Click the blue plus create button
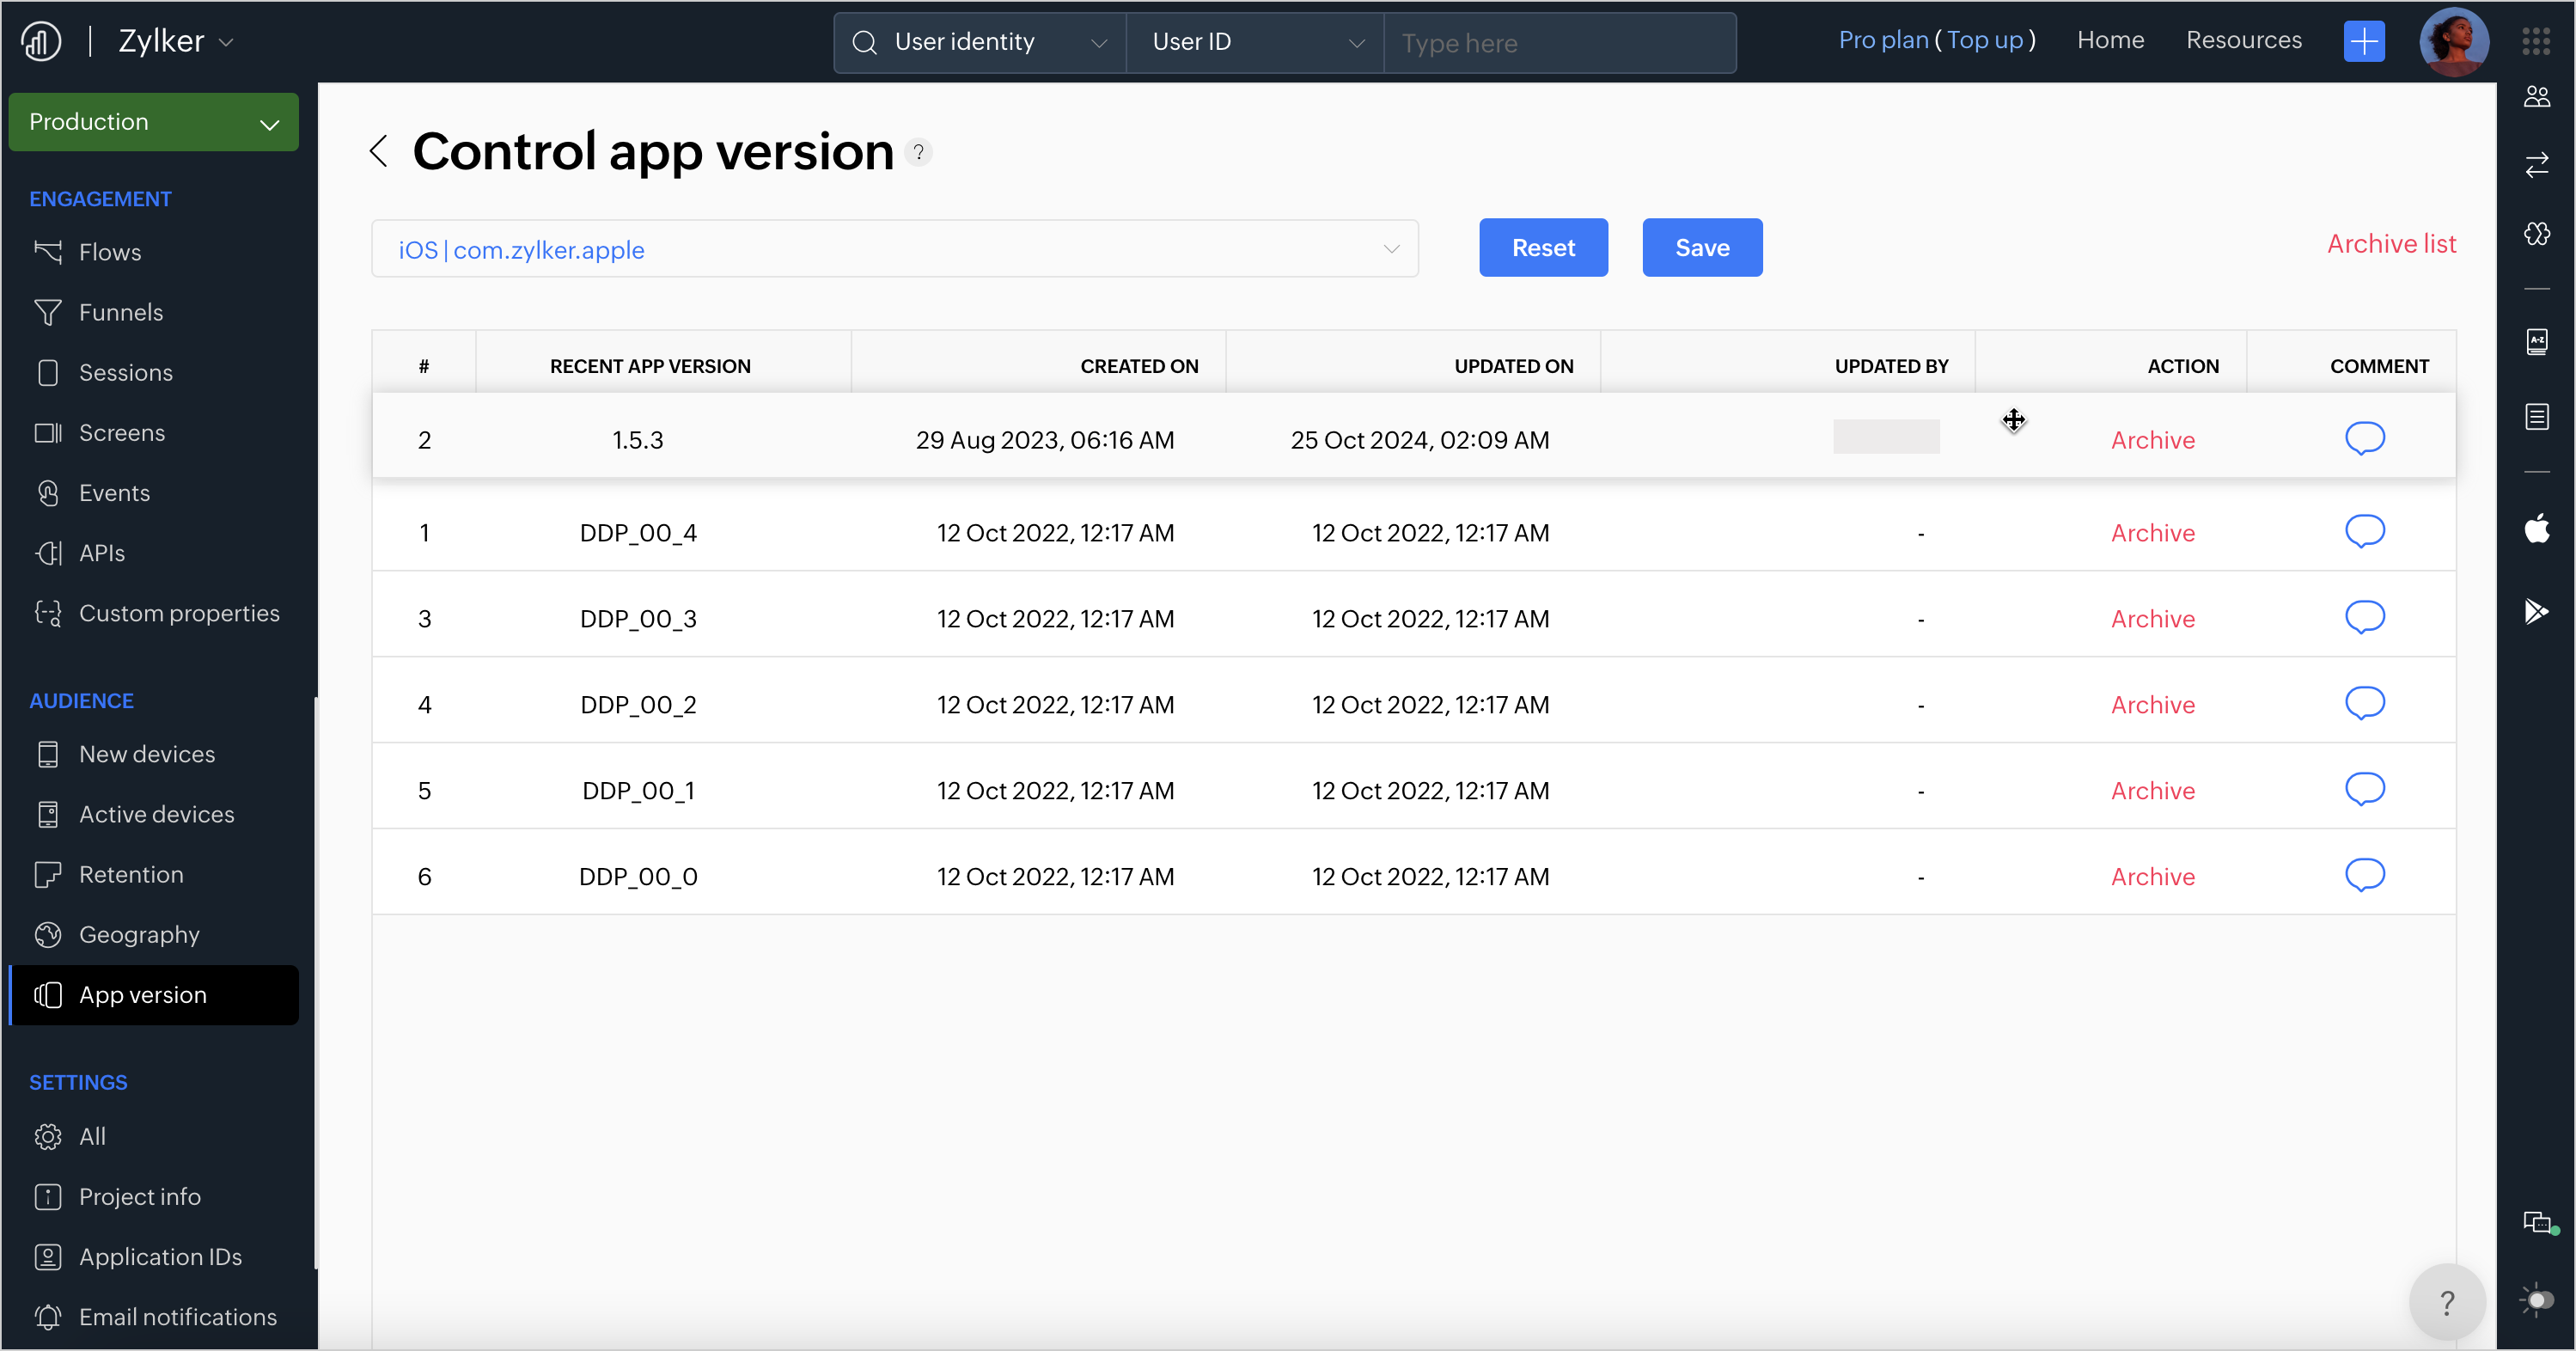Screen dimensions: 2576x1351 2363,41
